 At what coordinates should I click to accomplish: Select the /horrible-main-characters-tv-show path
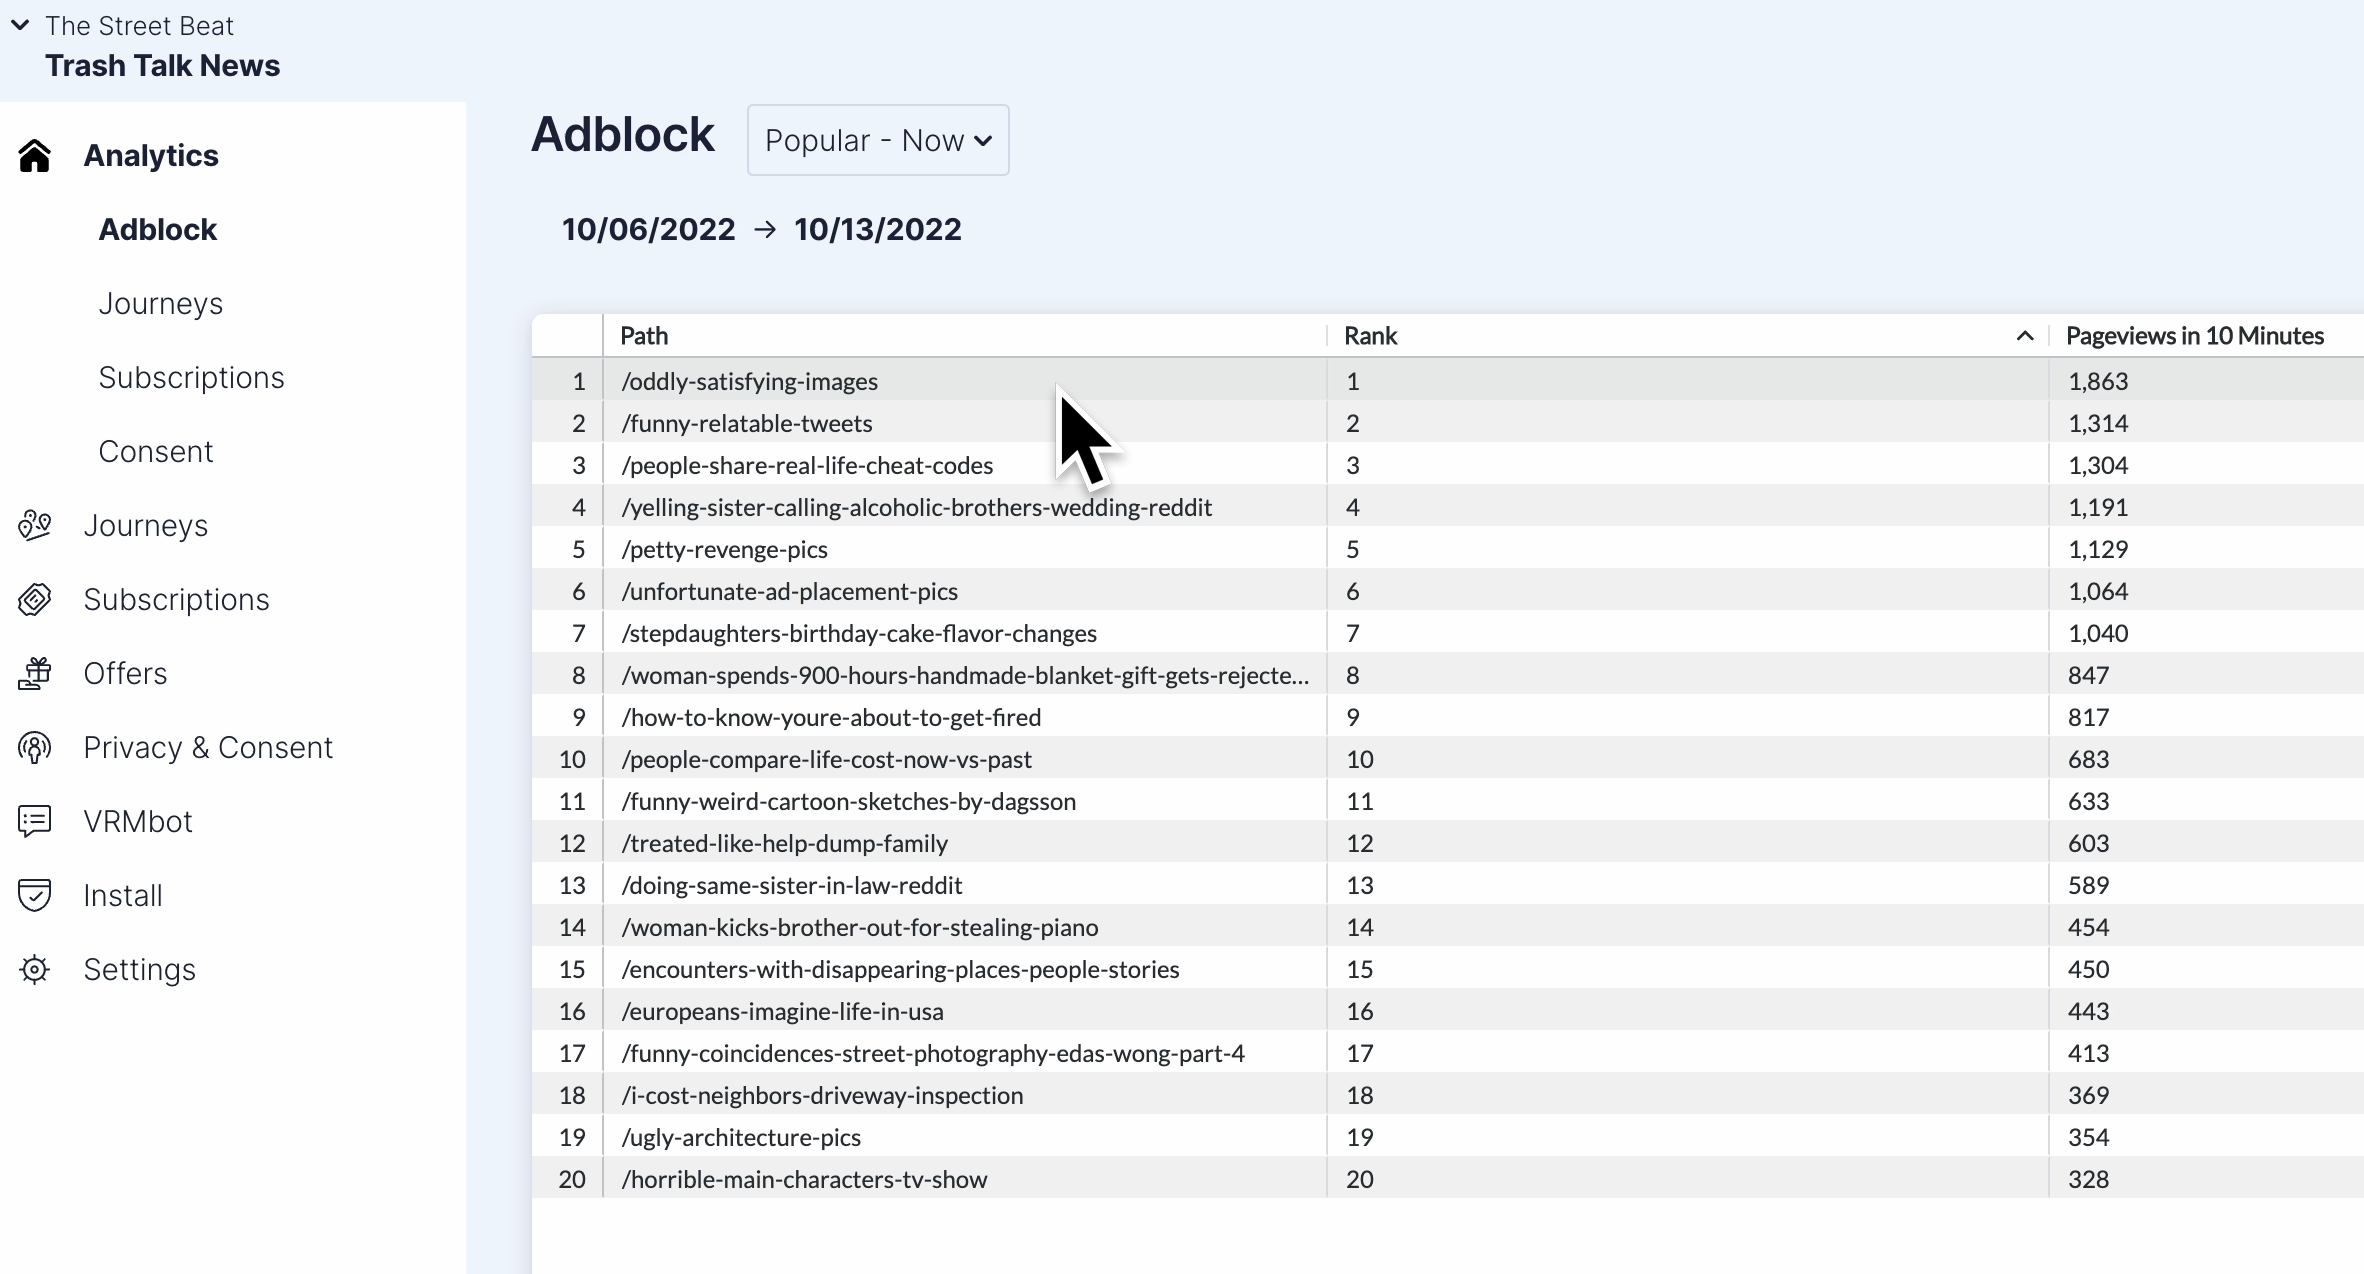coord(805,1180)
